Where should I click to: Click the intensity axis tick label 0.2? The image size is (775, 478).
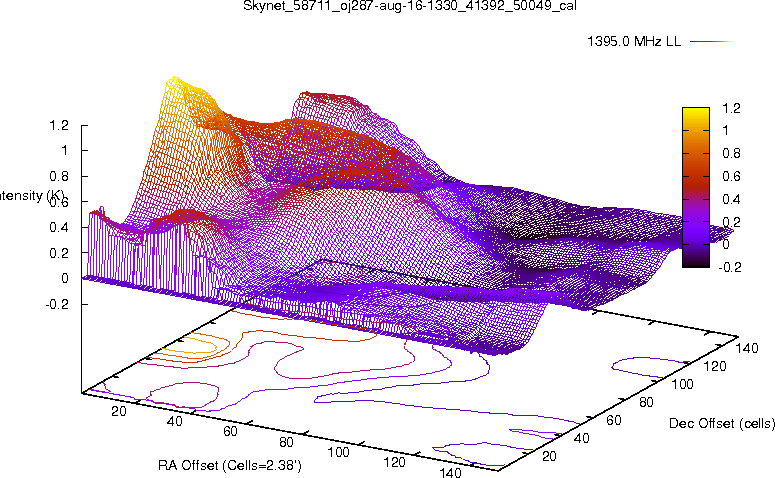point(59,253)
